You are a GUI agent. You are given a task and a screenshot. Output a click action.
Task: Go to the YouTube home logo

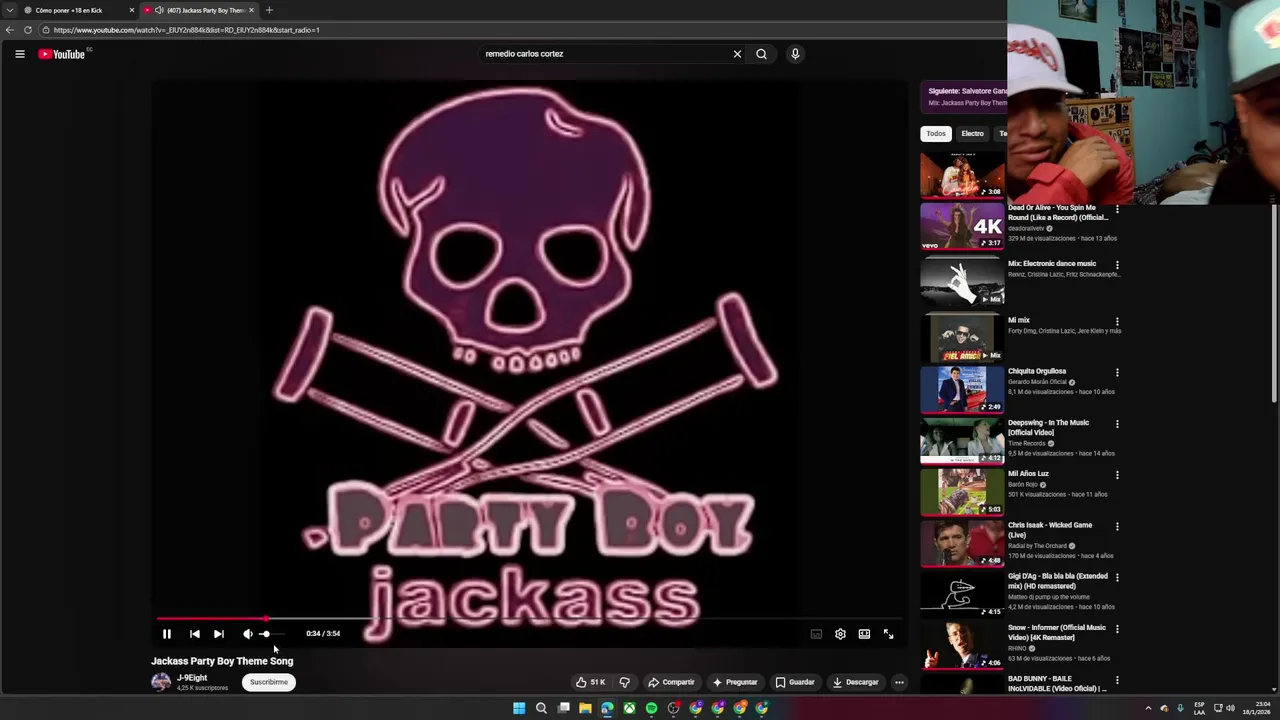pyautogui.click(x=62, y=54)
